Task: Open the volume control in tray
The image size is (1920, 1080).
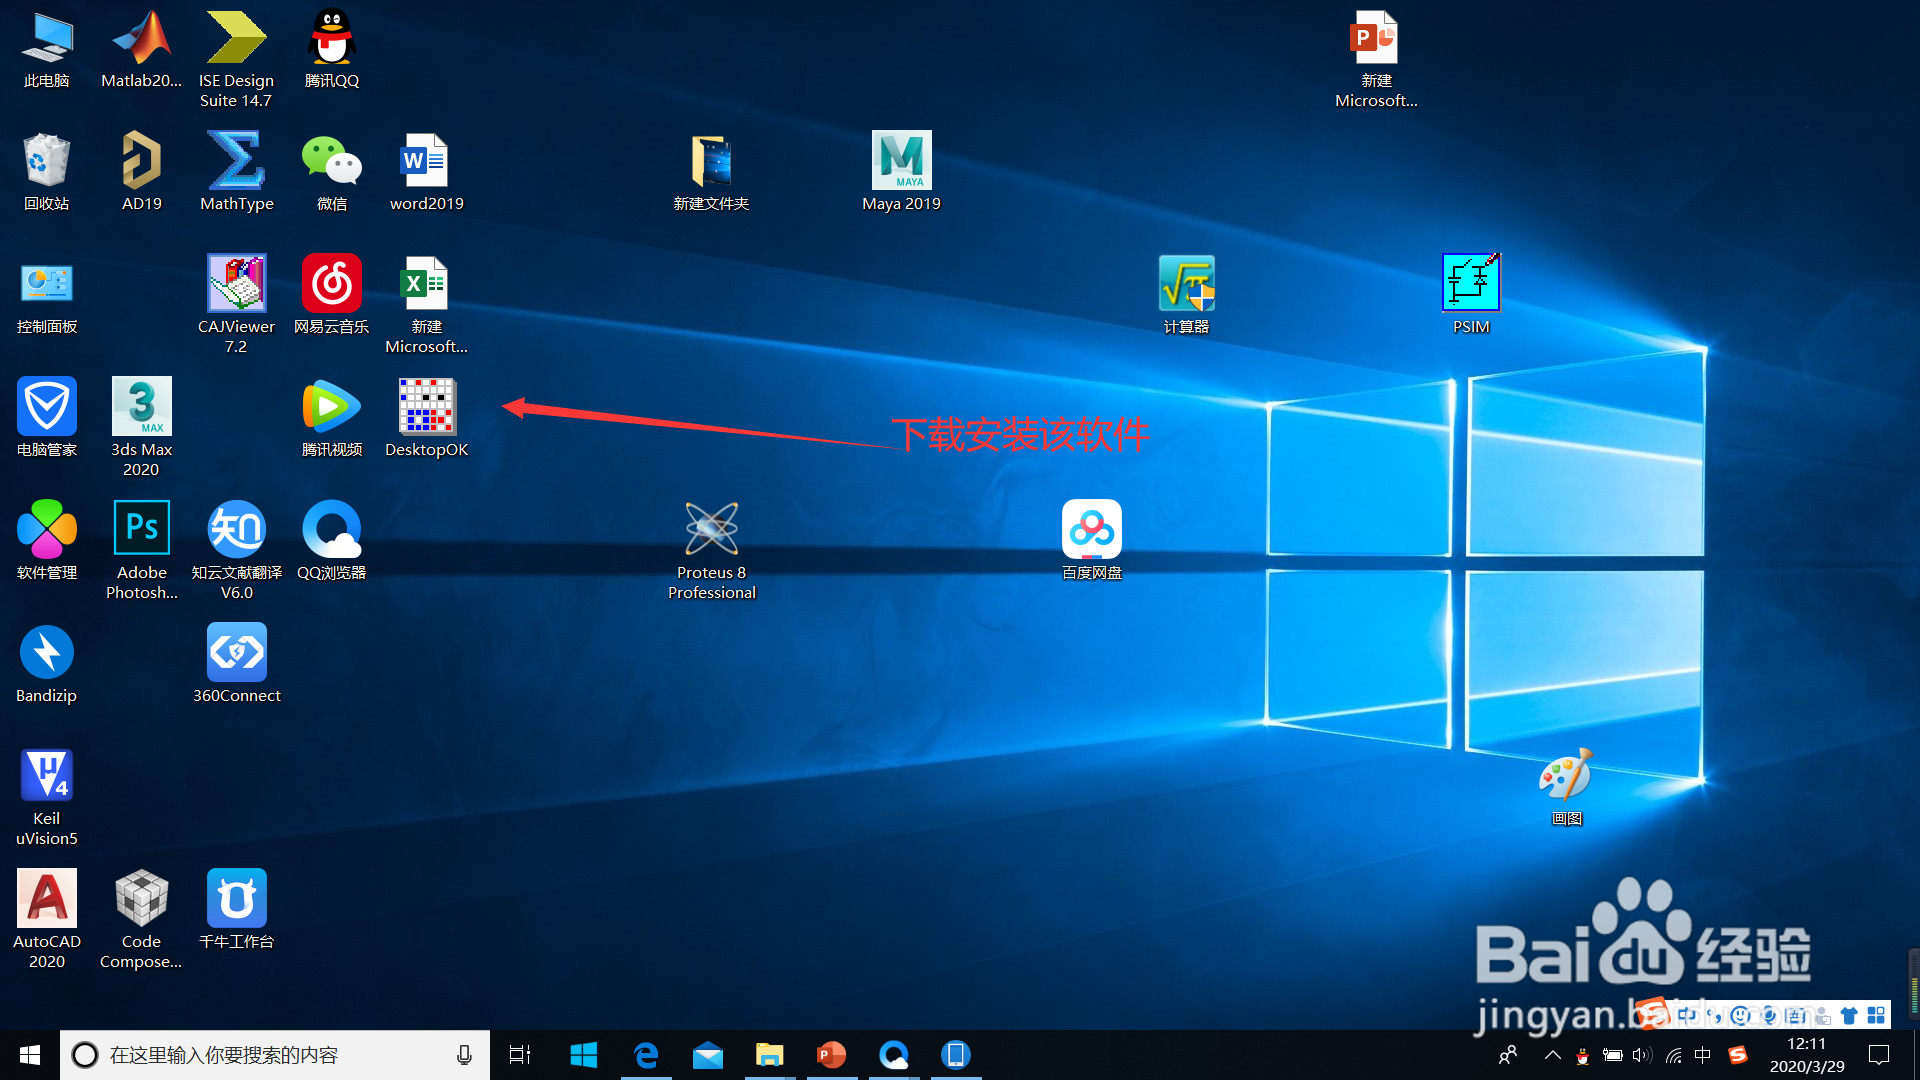Action: coord(1642,1055)
